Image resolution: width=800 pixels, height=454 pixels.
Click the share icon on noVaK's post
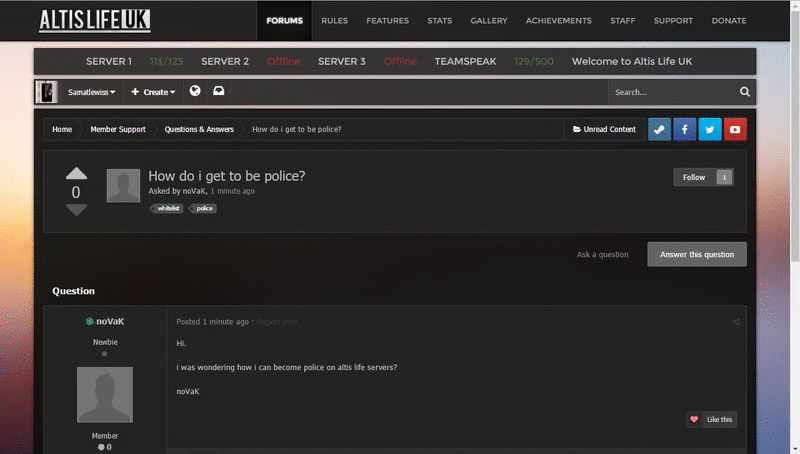[736, 321]
